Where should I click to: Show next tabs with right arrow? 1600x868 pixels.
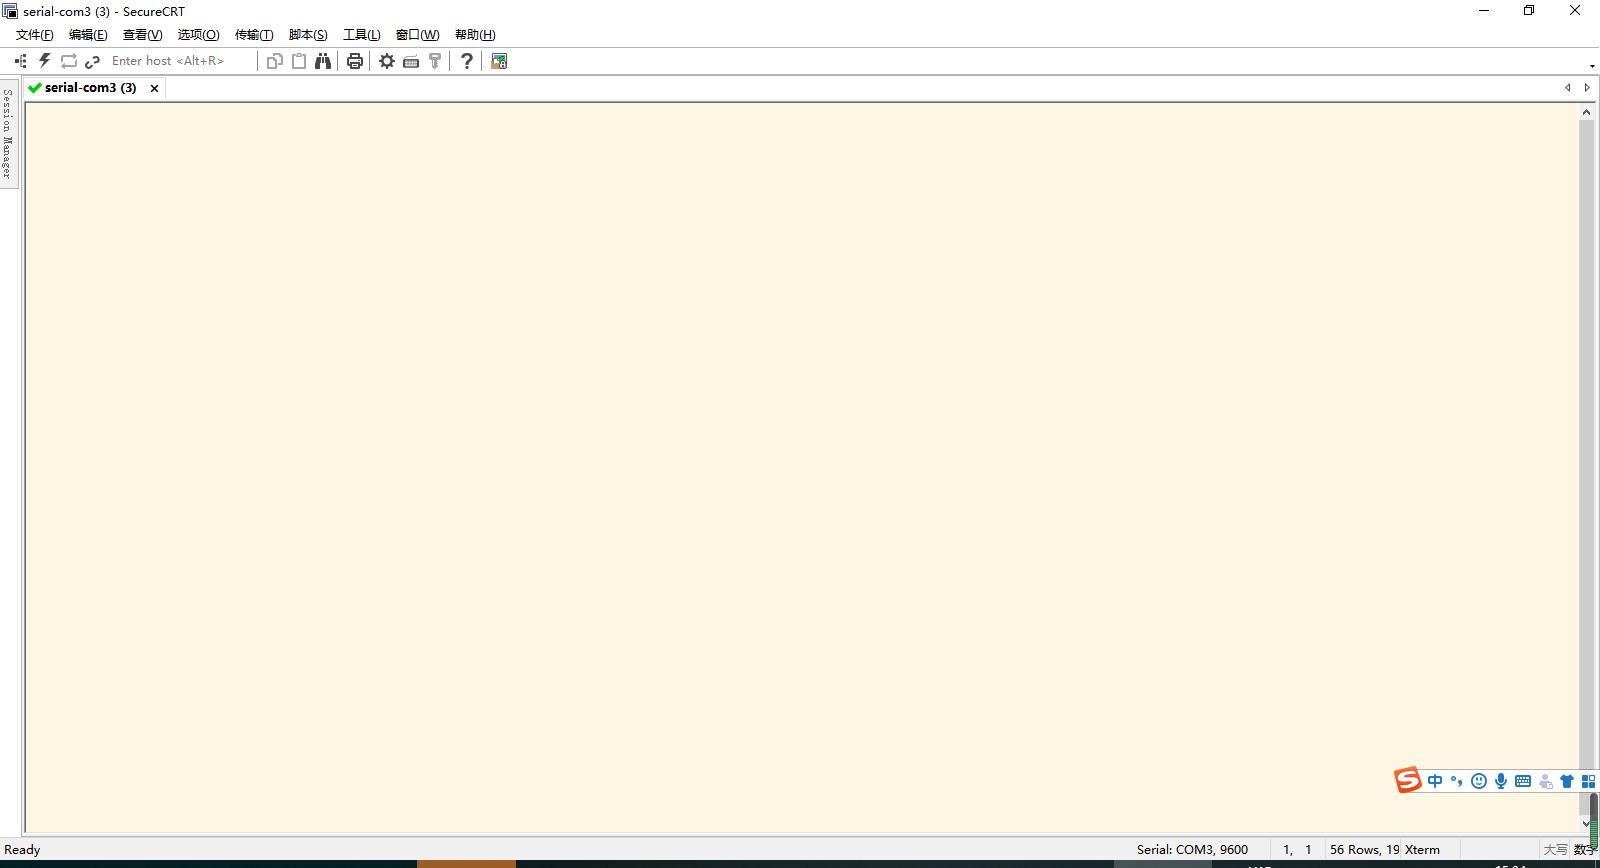pyautogui.click(x=1587, y=88)
